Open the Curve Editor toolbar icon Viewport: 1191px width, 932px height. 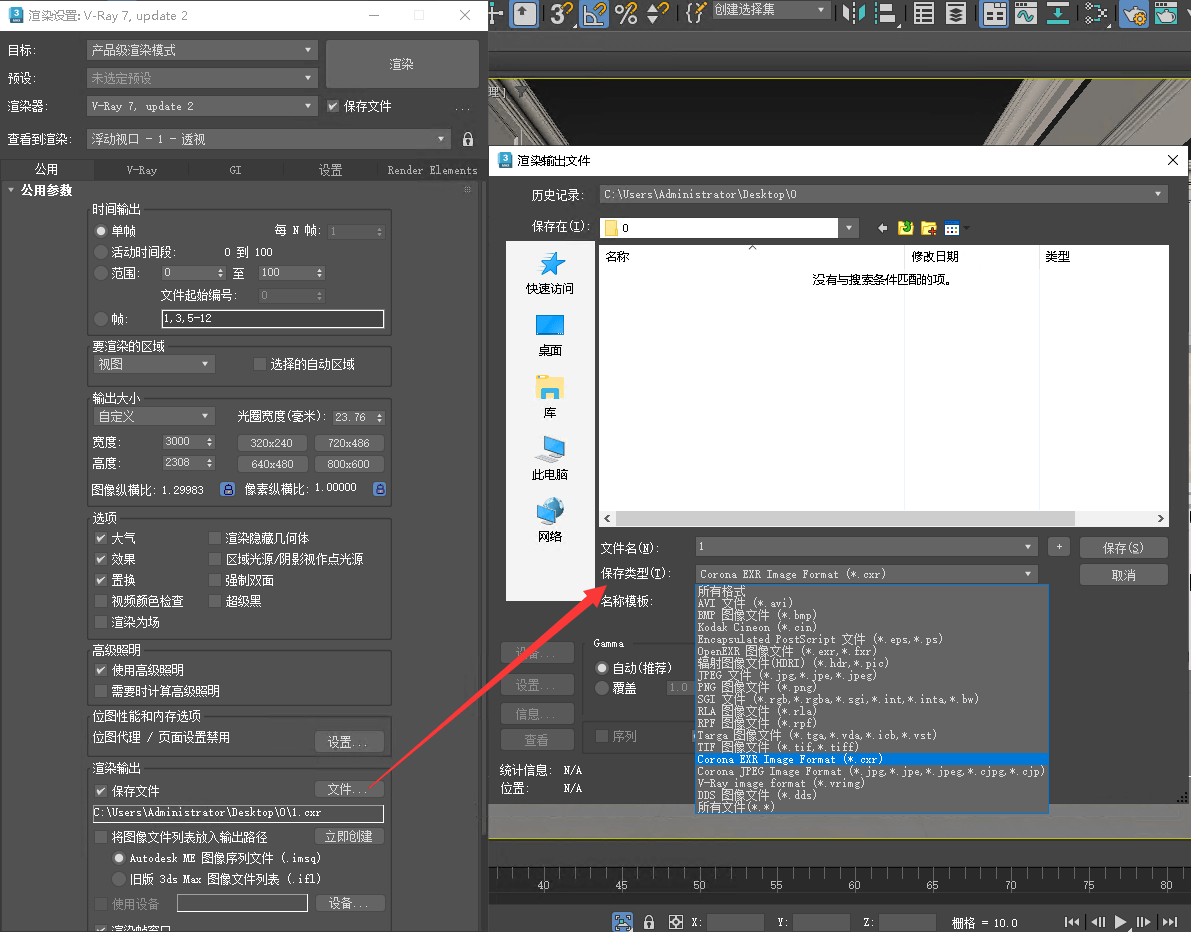(x=1025, y=13)
